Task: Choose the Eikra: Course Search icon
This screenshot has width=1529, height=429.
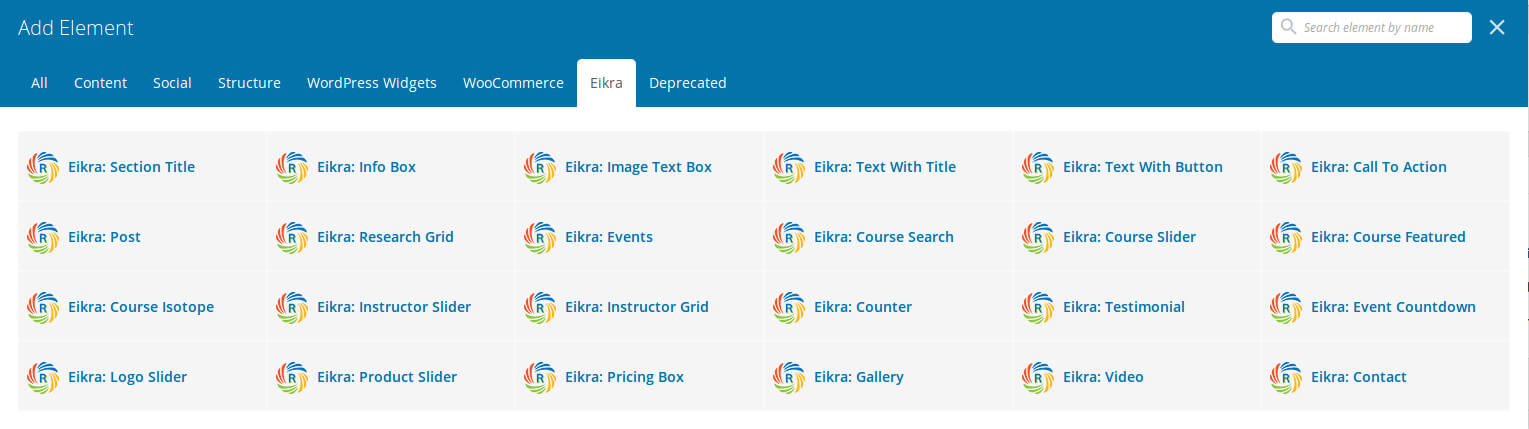Action: (788, 237)
